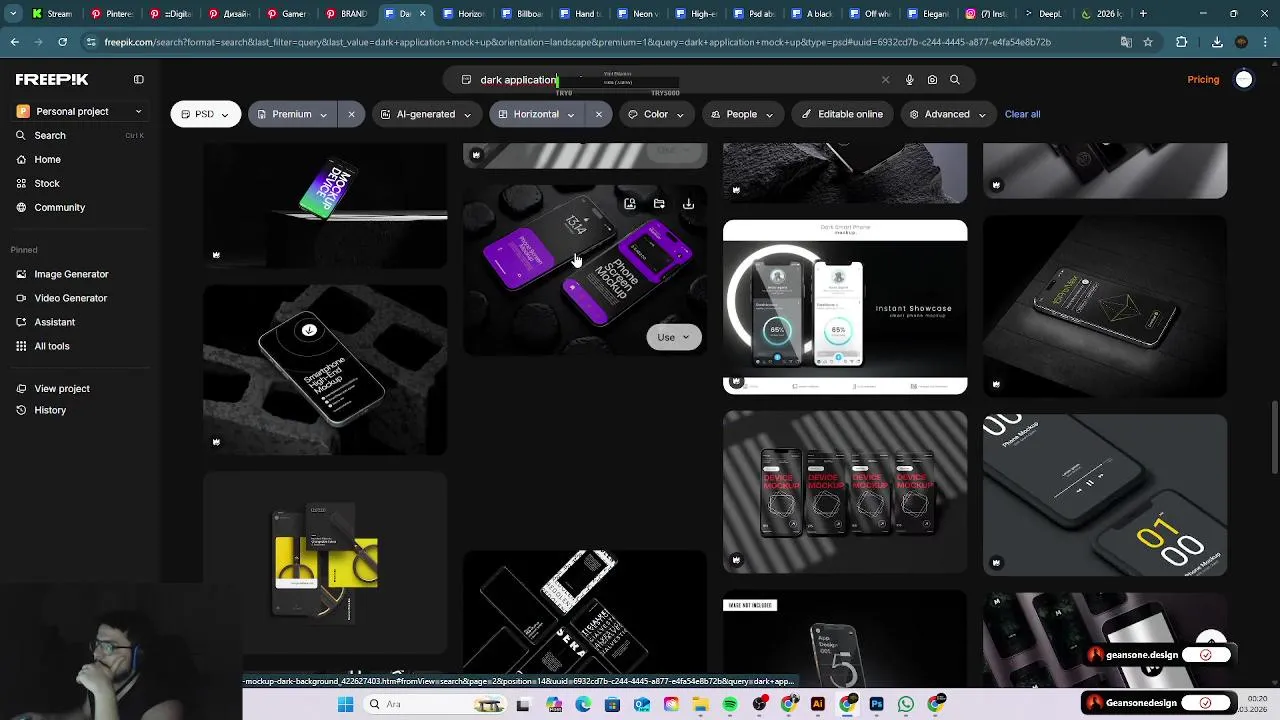The height and width of the screenshot is (720, 1280).
Task: Clear the search query with the X icon
Action: [885, 80]
